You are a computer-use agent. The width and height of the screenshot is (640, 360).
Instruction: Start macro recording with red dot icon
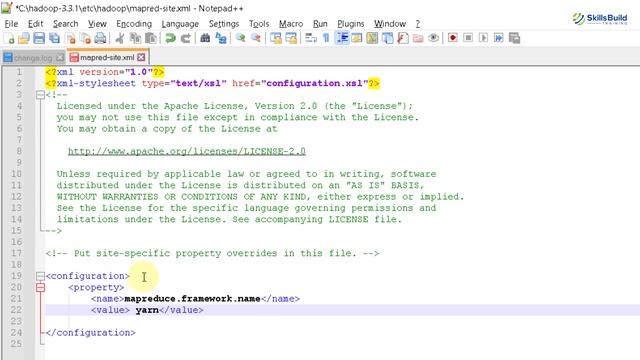coord(453,38)
